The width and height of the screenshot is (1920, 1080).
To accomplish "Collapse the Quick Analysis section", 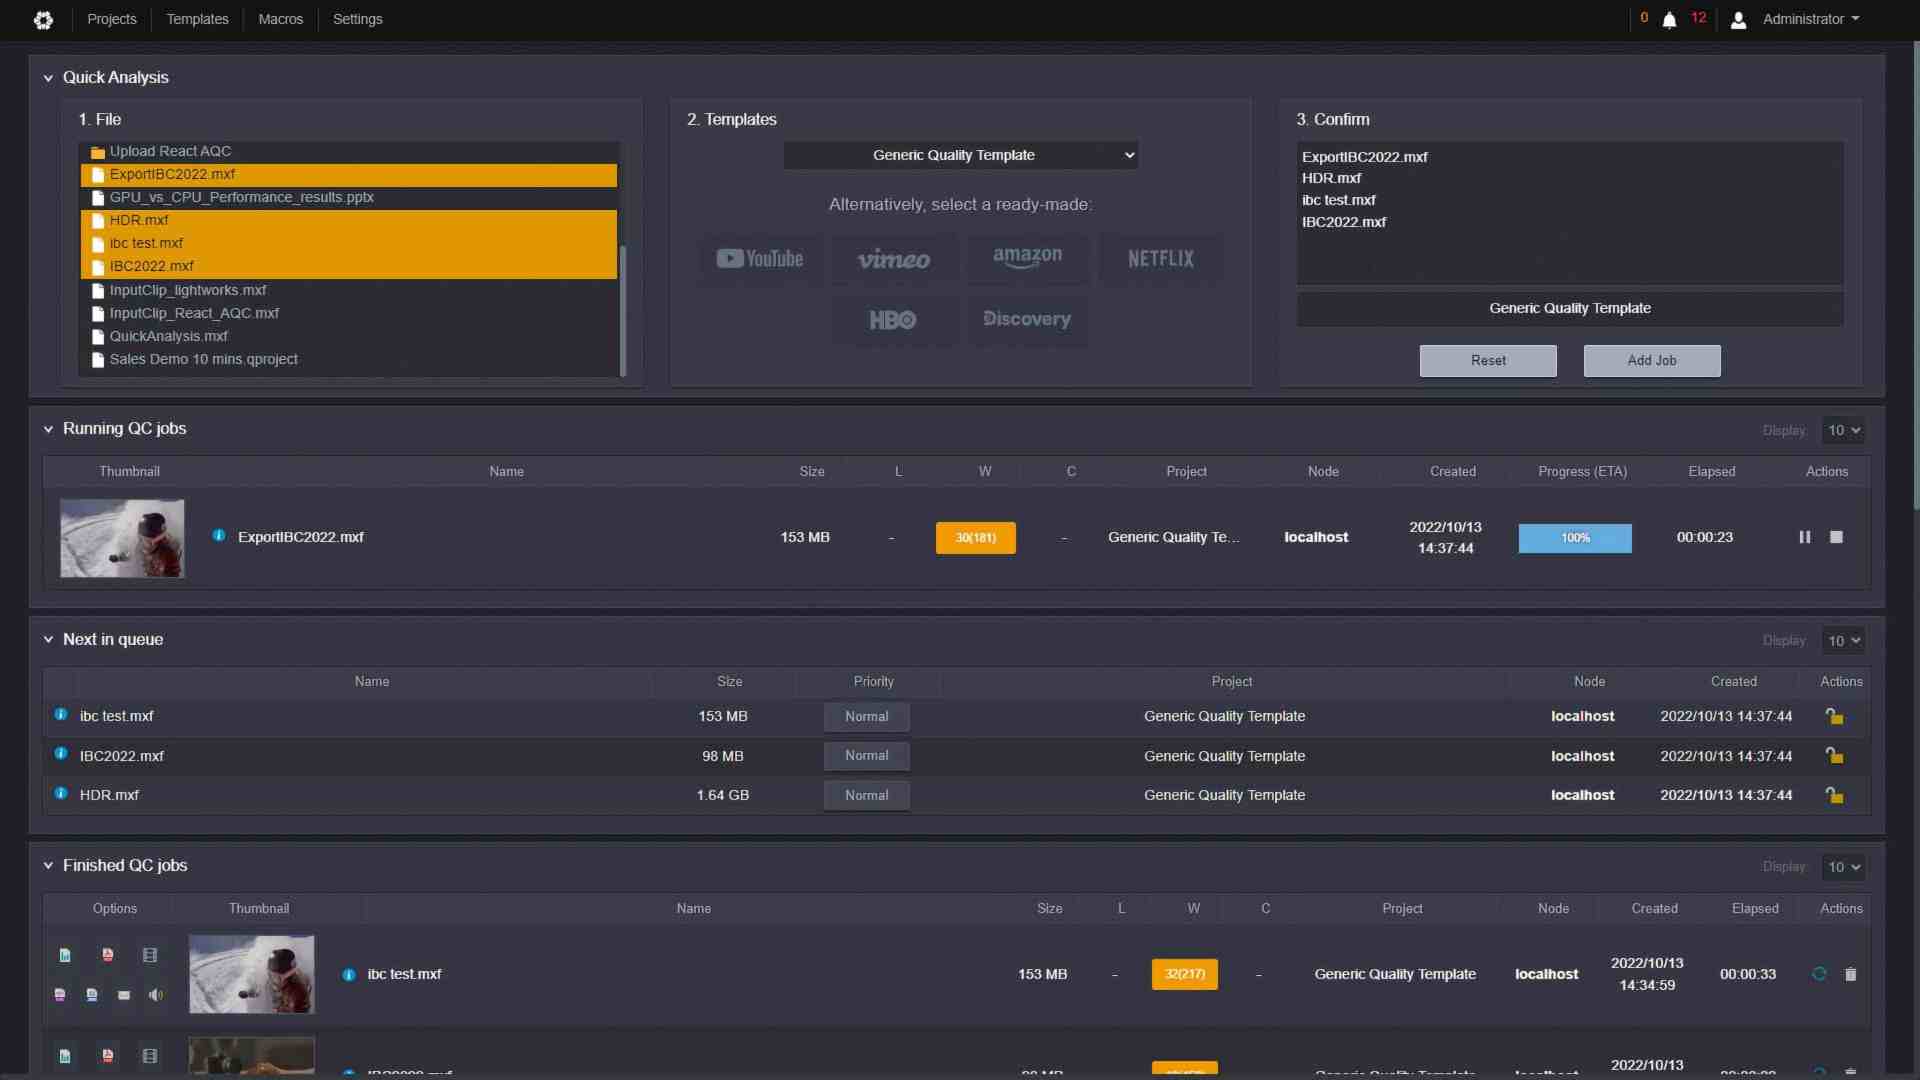I will (x=48, y=77).
